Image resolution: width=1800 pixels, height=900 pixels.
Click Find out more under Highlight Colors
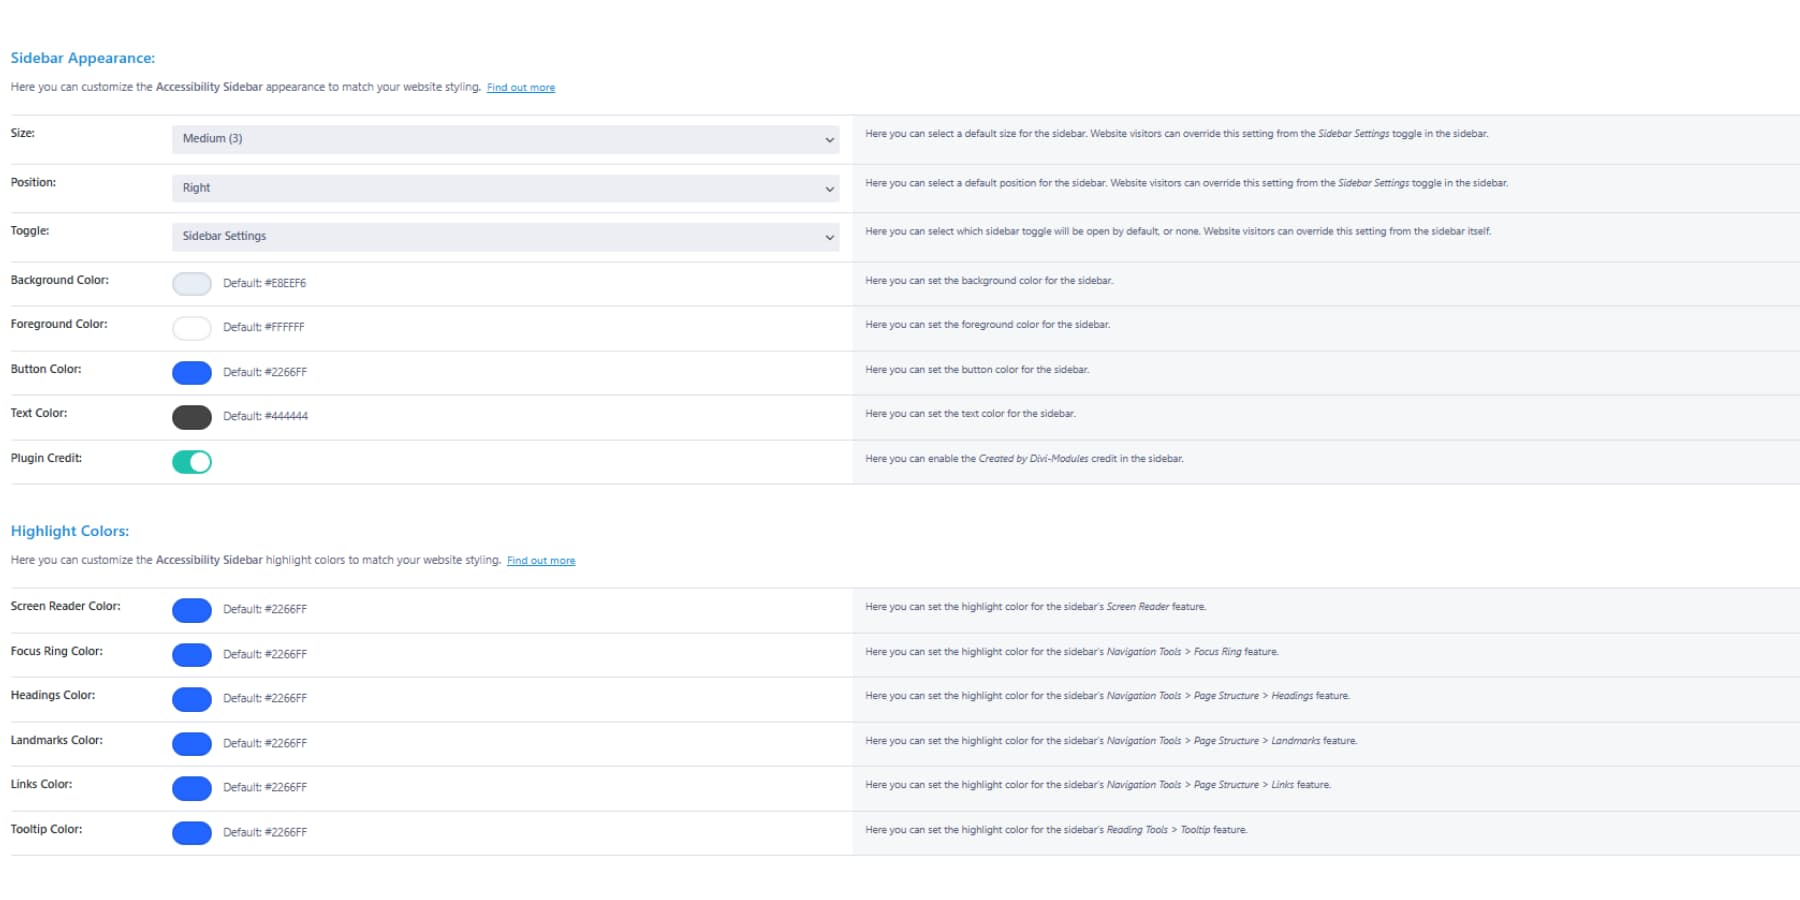tap(541, 560)
